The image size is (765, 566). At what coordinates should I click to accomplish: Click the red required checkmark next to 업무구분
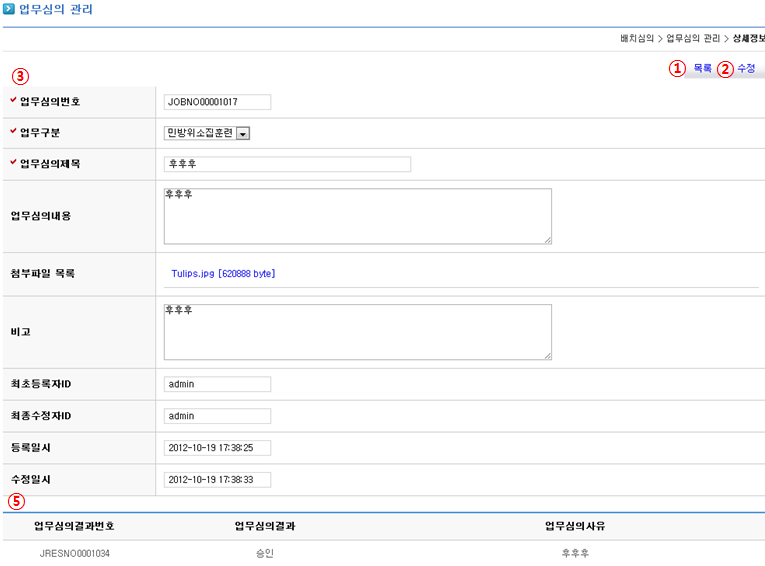[13, 132]
